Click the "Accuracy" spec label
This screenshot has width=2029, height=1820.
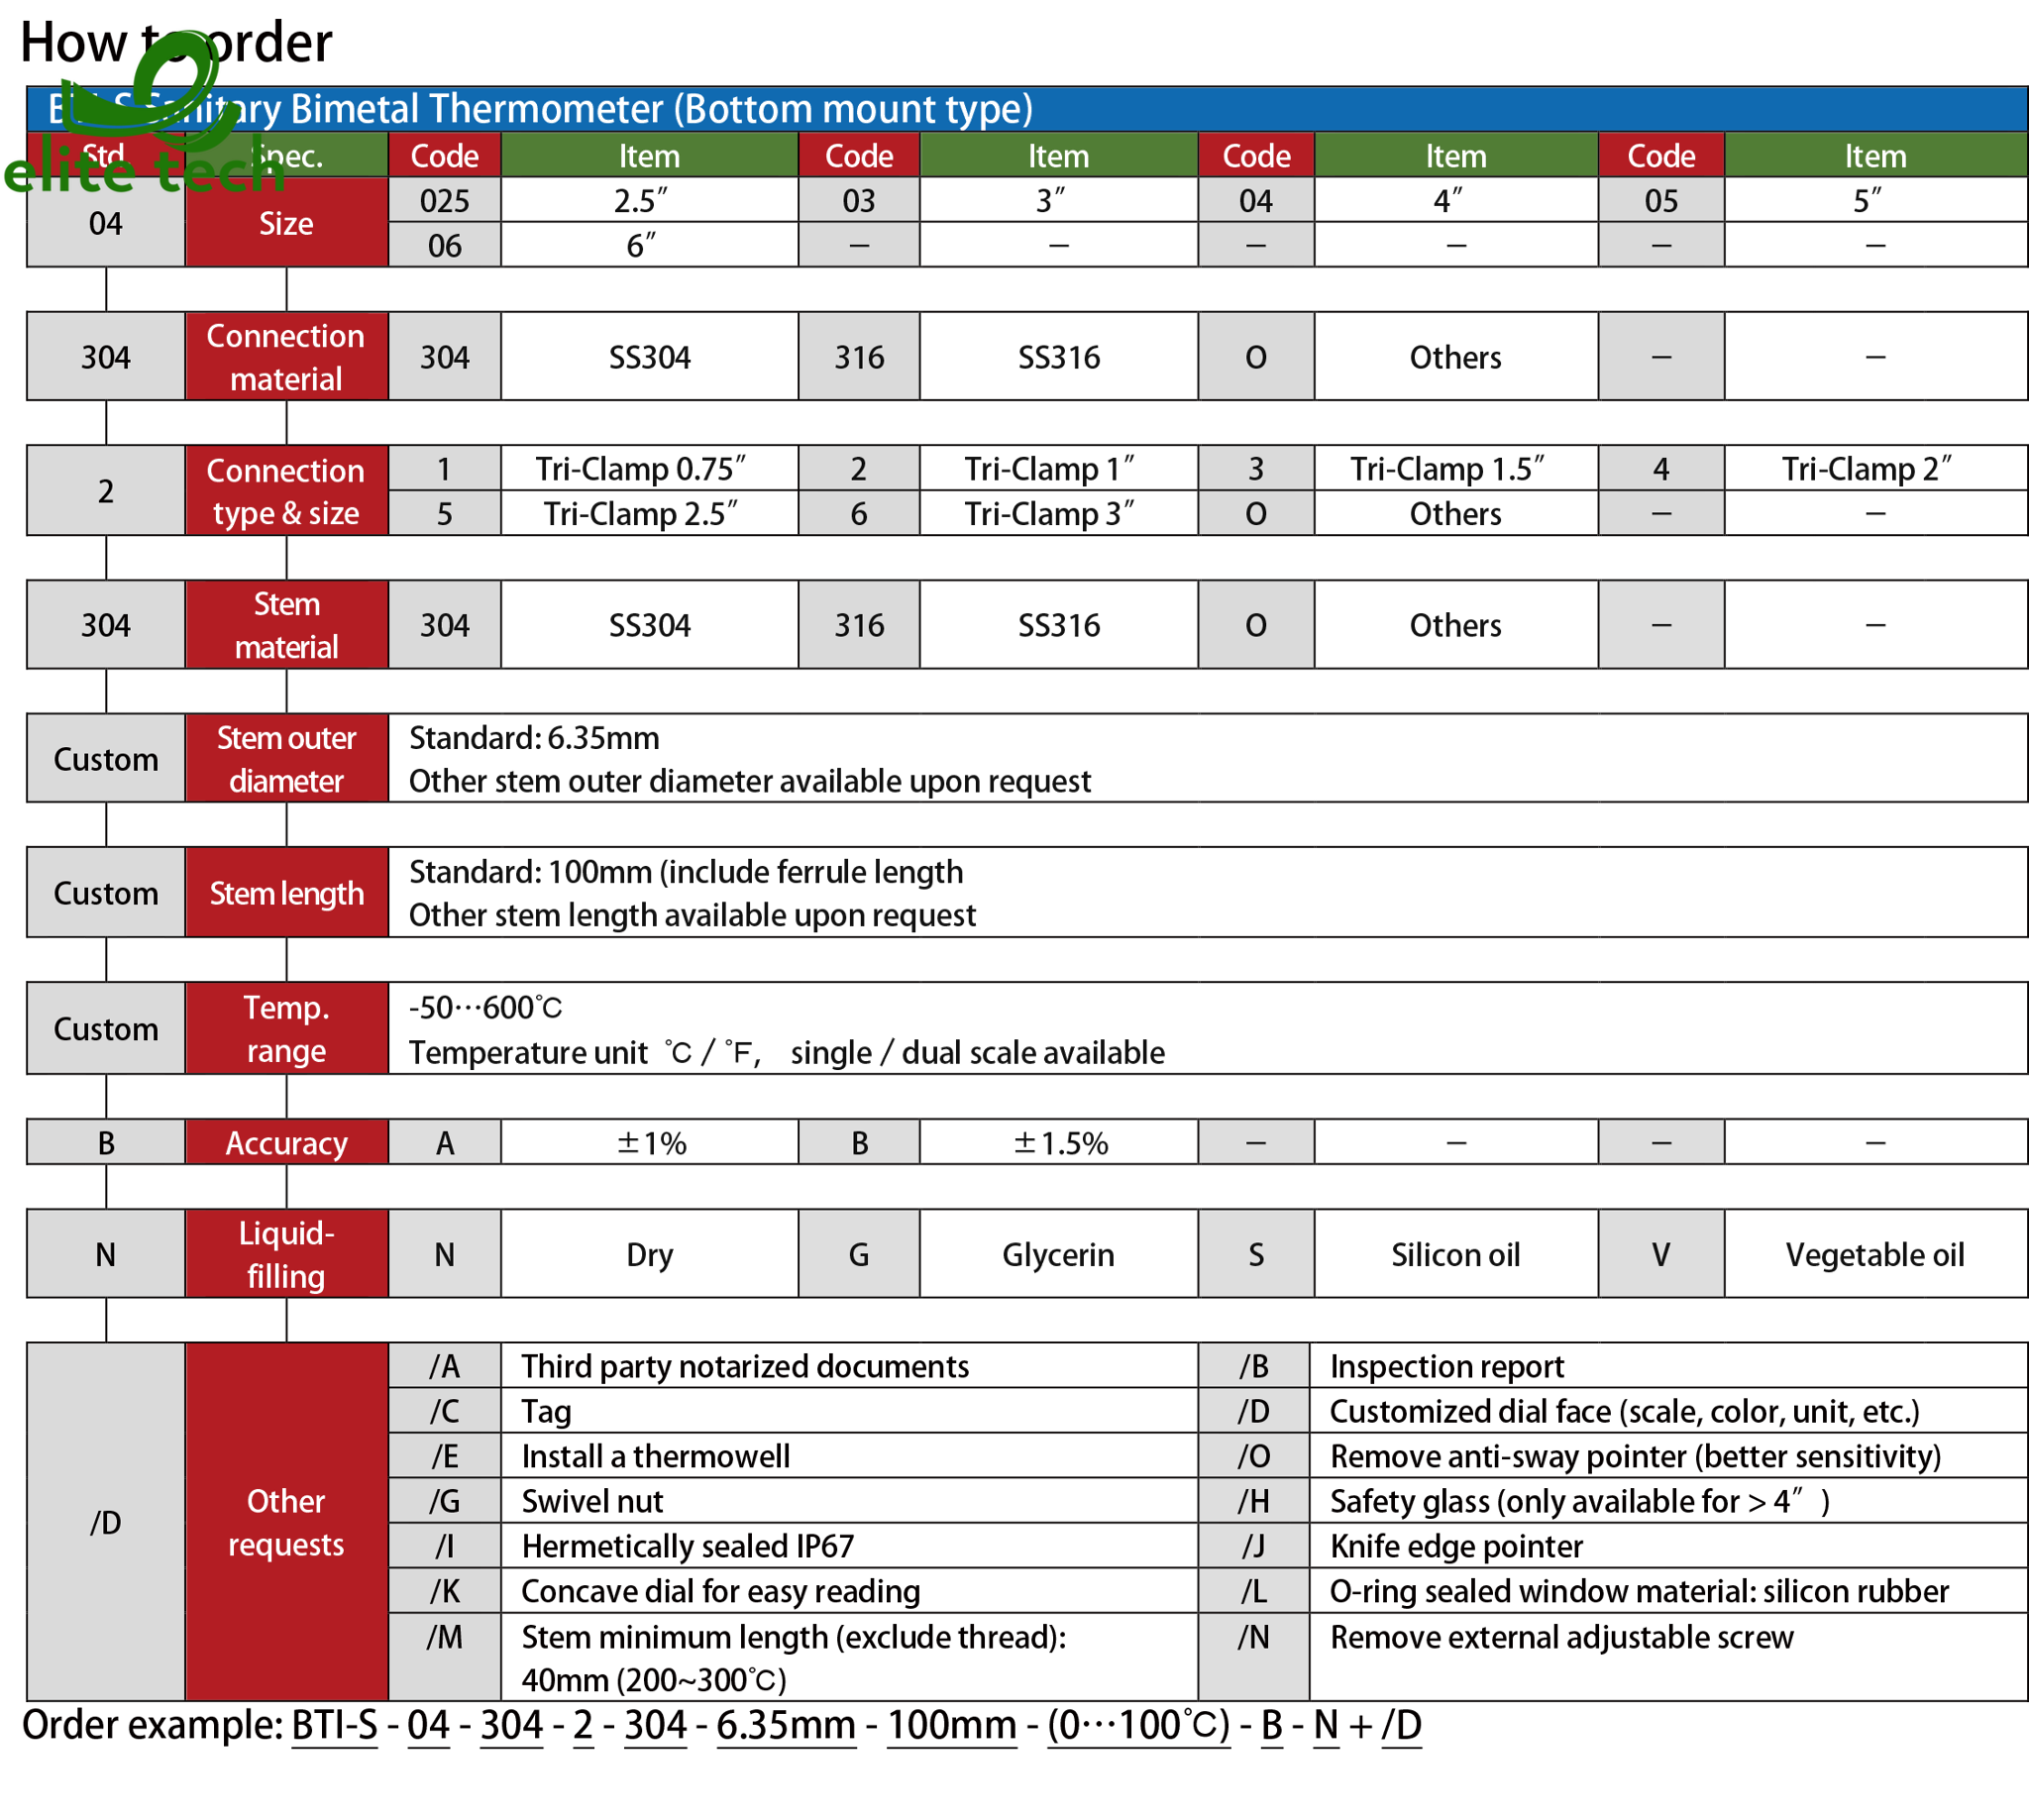tap(286, 1142)
